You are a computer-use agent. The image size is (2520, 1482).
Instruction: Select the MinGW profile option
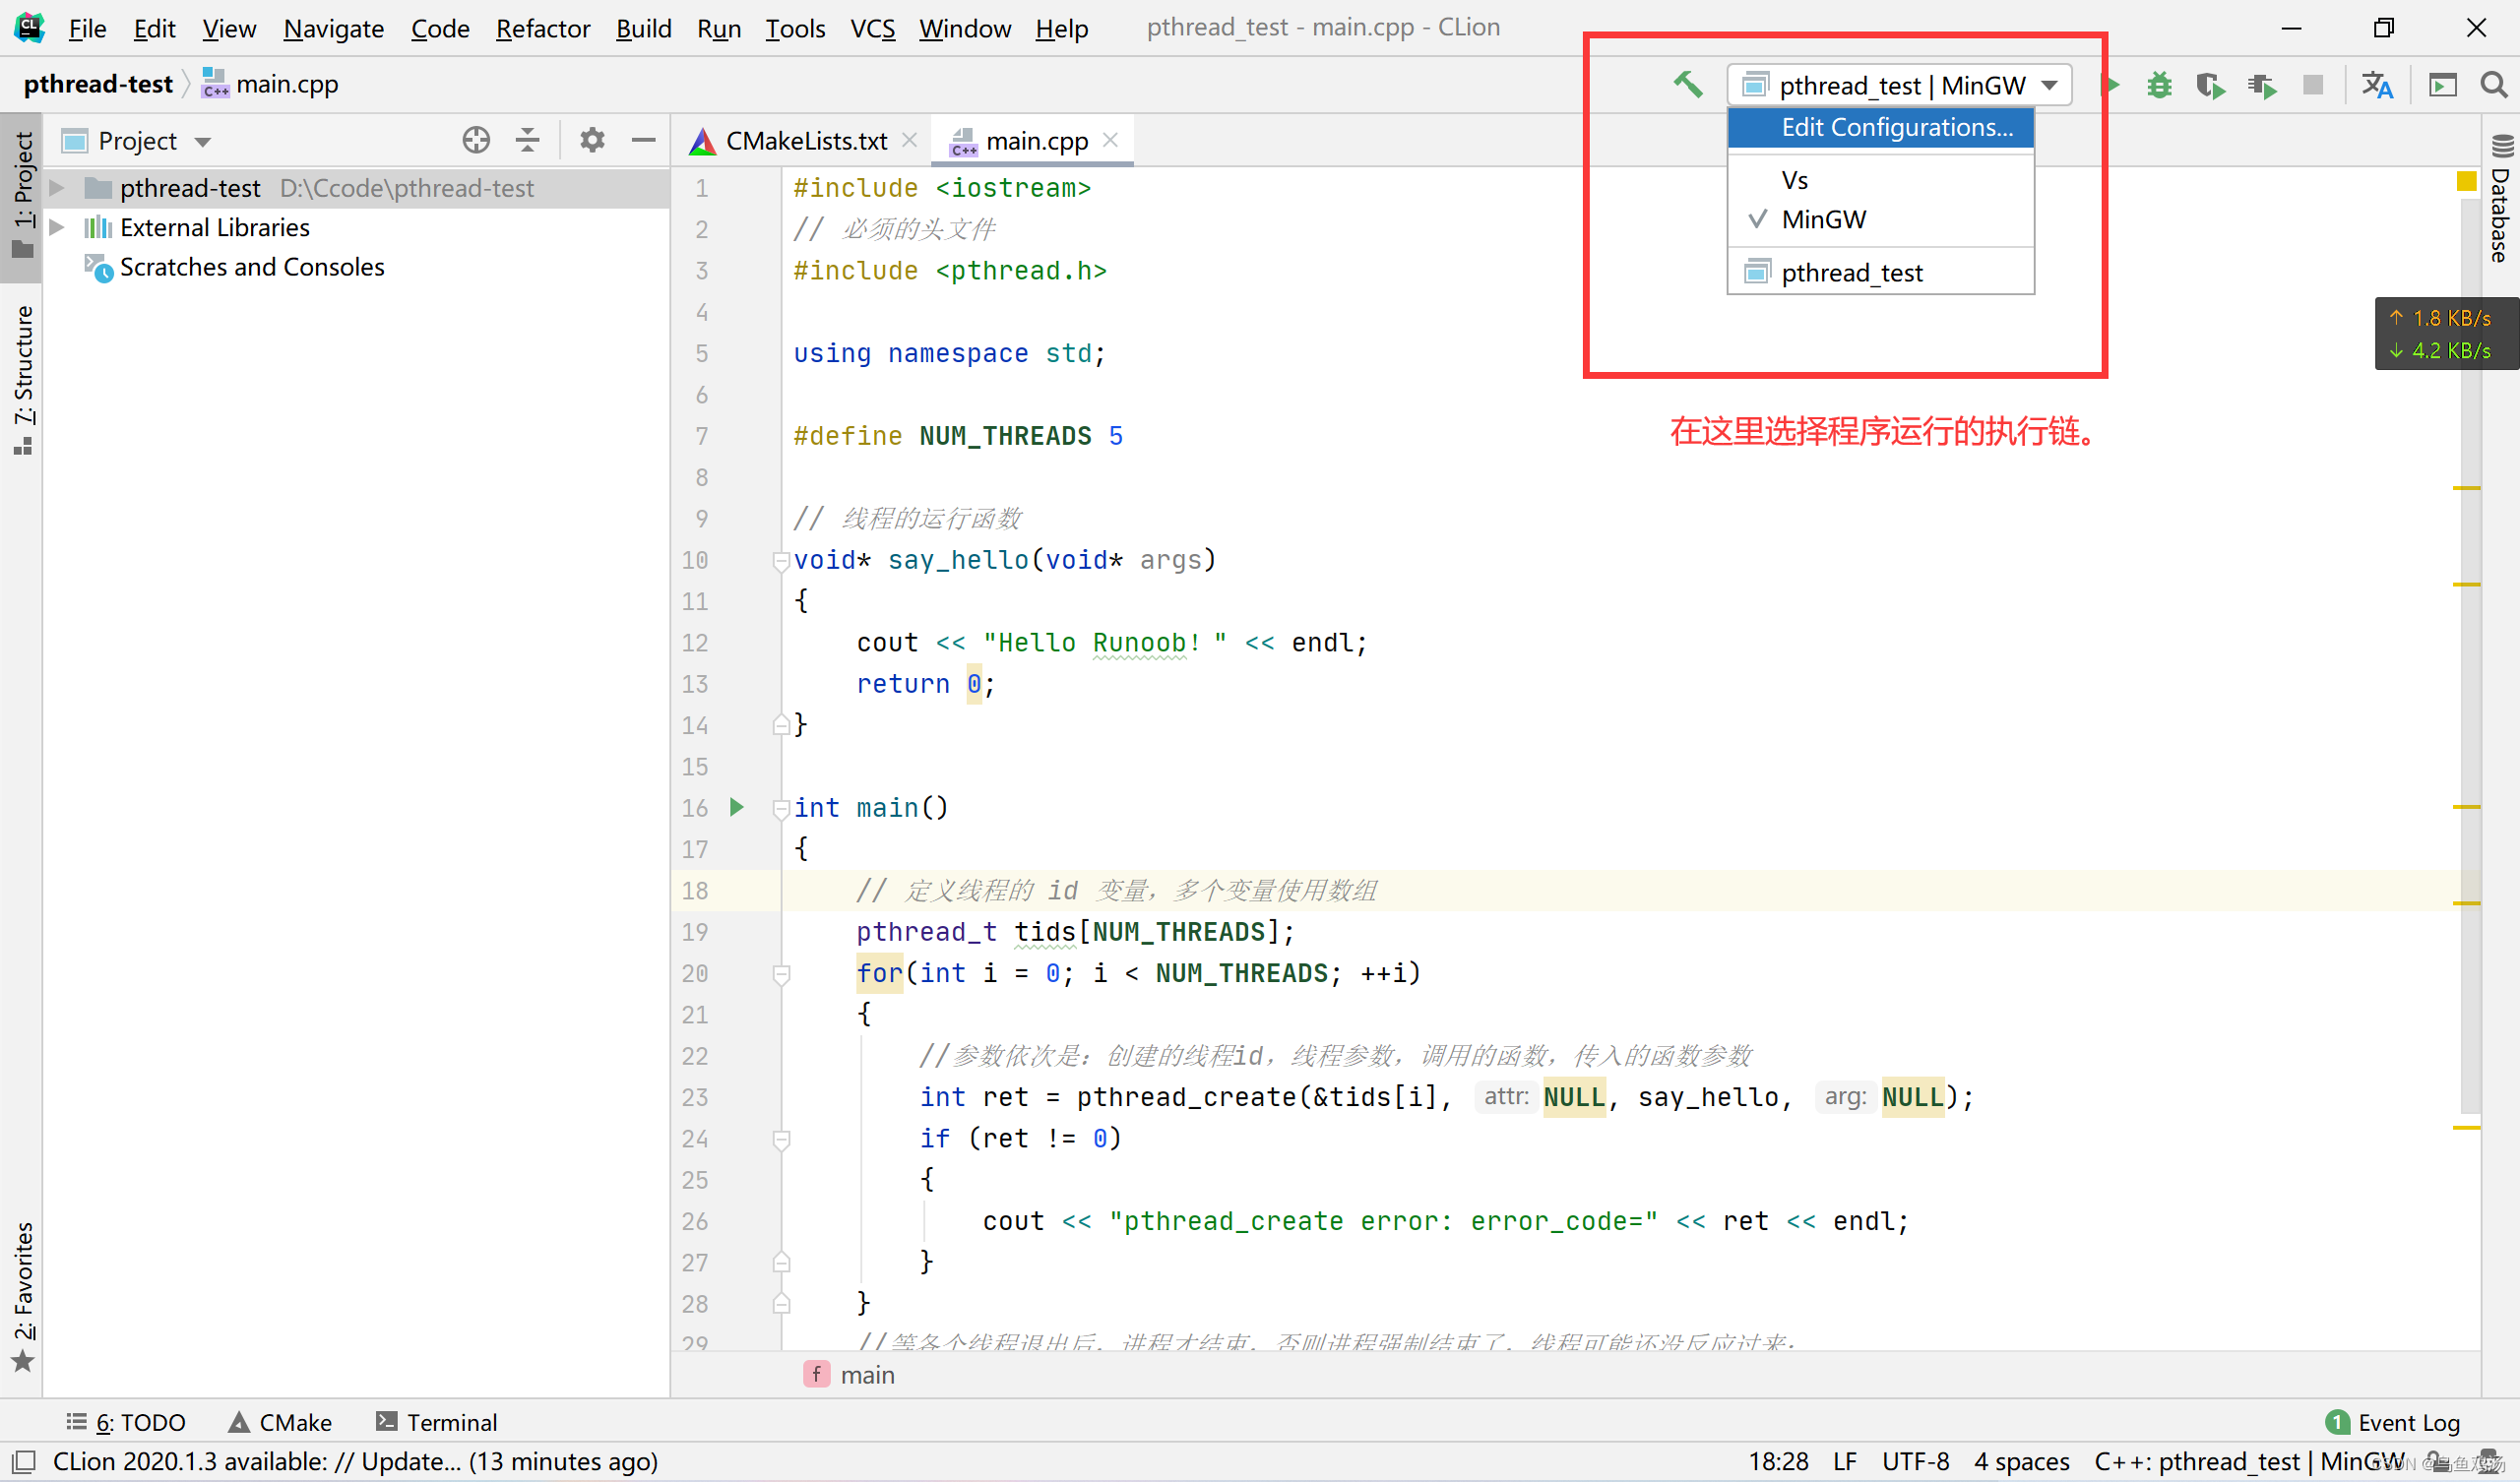1880,219
